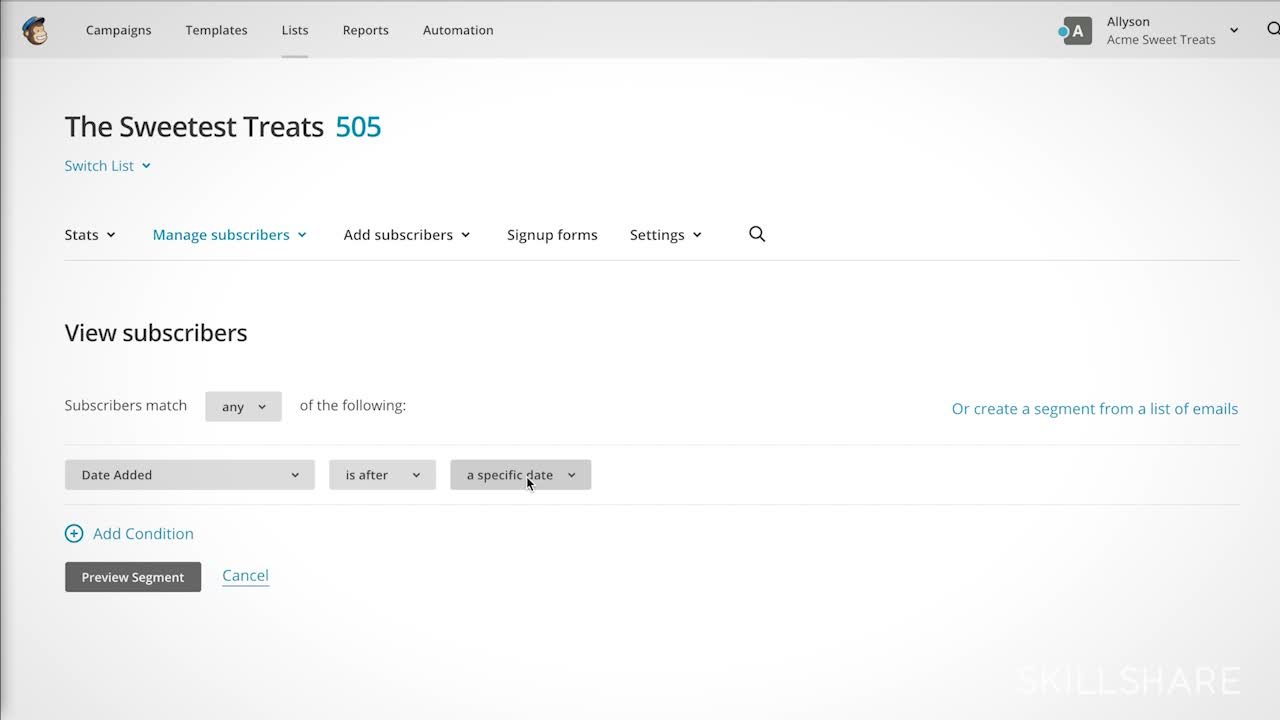Open the top-right global search icon

tap(1272, 30)
